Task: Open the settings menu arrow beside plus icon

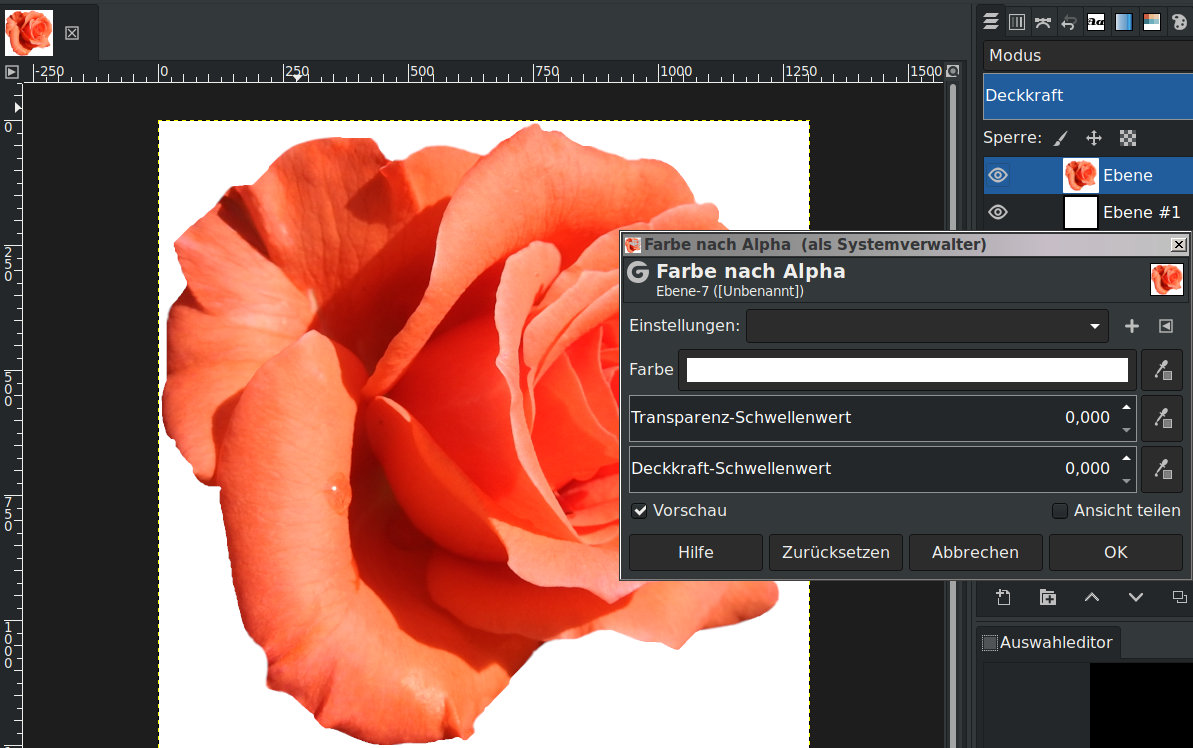Action: click(1165, 326)
